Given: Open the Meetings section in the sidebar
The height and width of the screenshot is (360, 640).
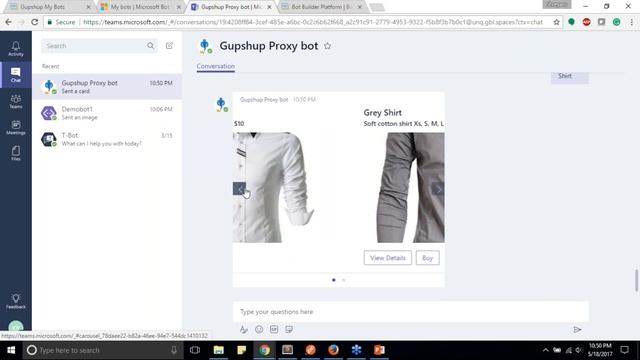Looking at the screenshot, I should (x=16, y=127).
